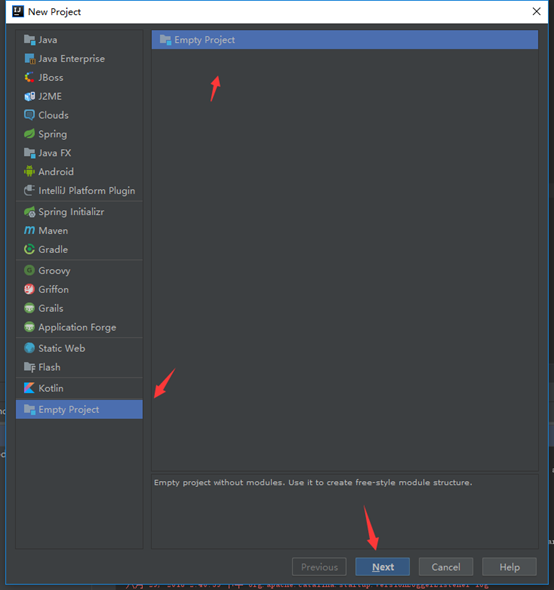Pick the Gradle label
554x590 pixels.
pos(53,249)
